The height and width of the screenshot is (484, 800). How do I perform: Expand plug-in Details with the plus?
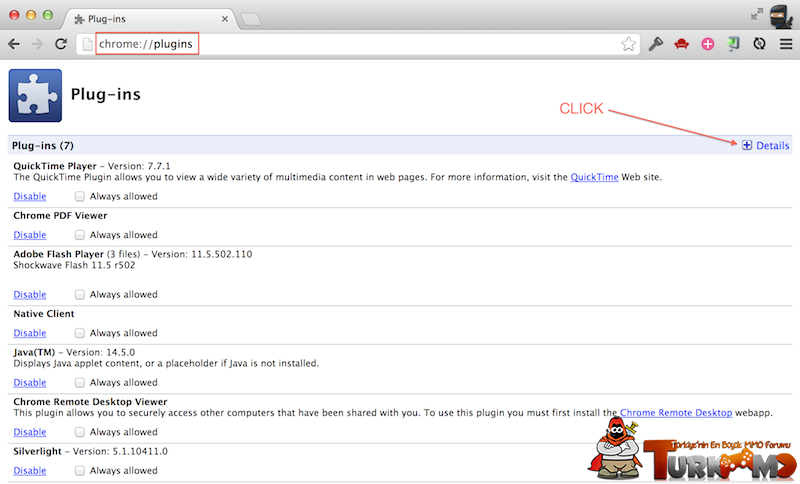point(746,145)
